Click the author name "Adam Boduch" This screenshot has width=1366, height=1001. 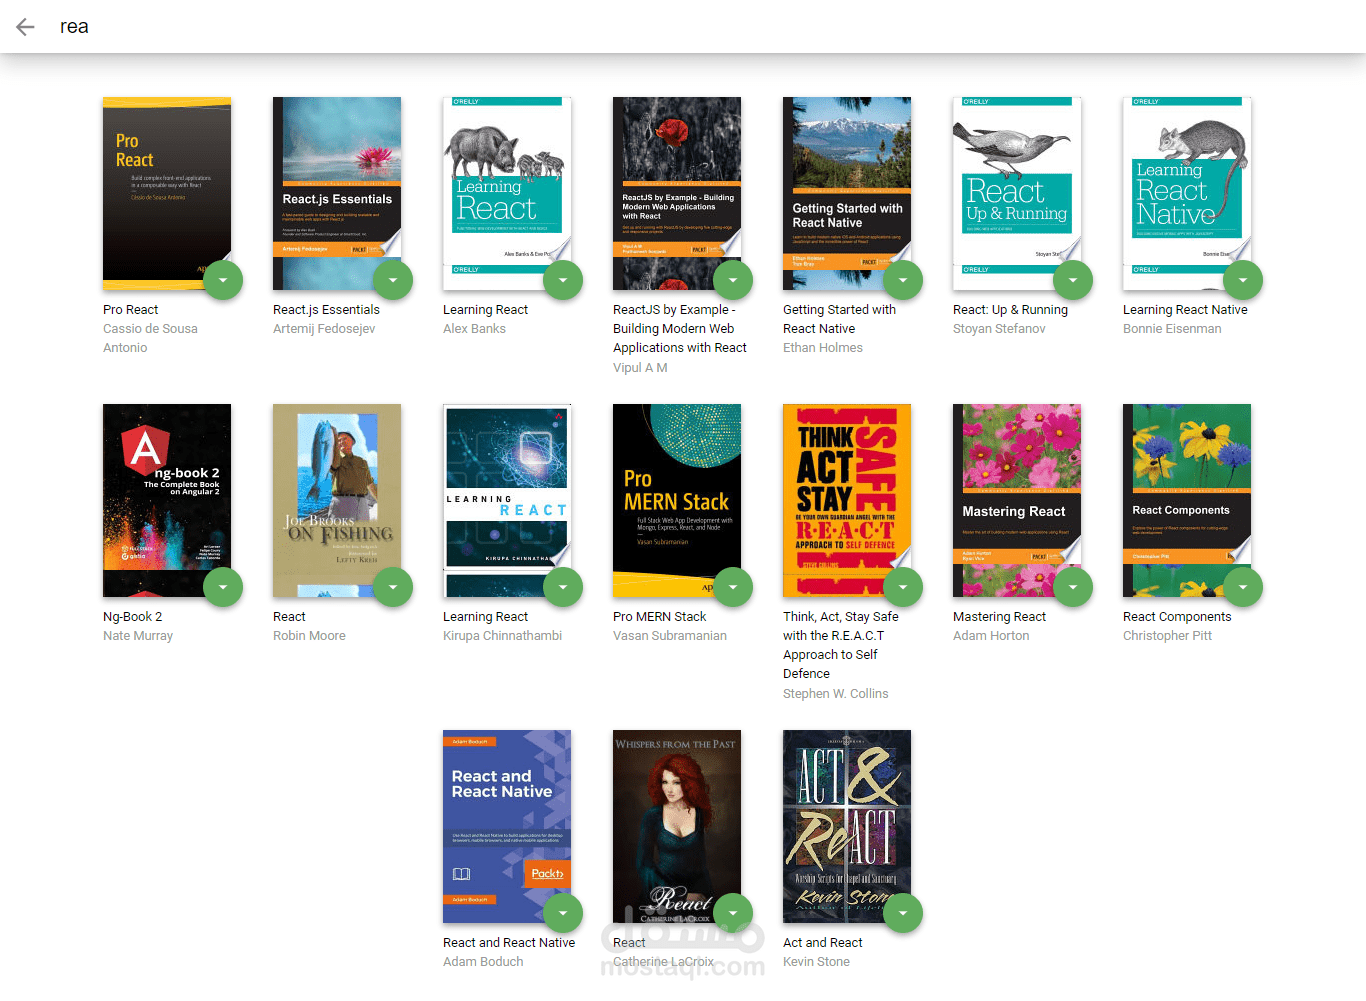tap(483, 962)
